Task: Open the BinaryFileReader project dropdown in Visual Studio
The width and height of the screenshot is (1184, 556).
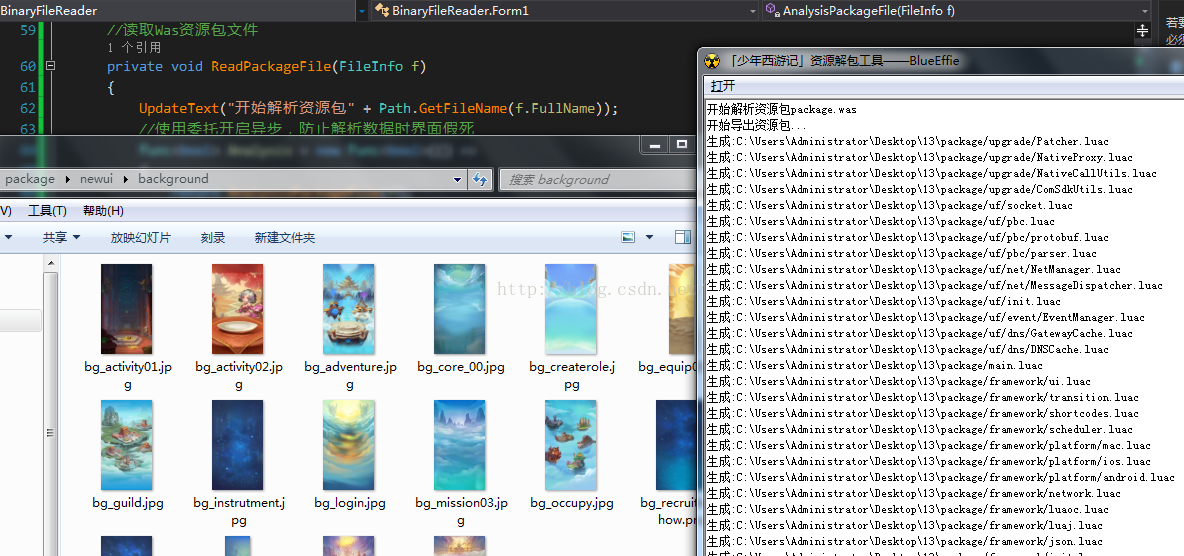Action: tap(362, 11)
